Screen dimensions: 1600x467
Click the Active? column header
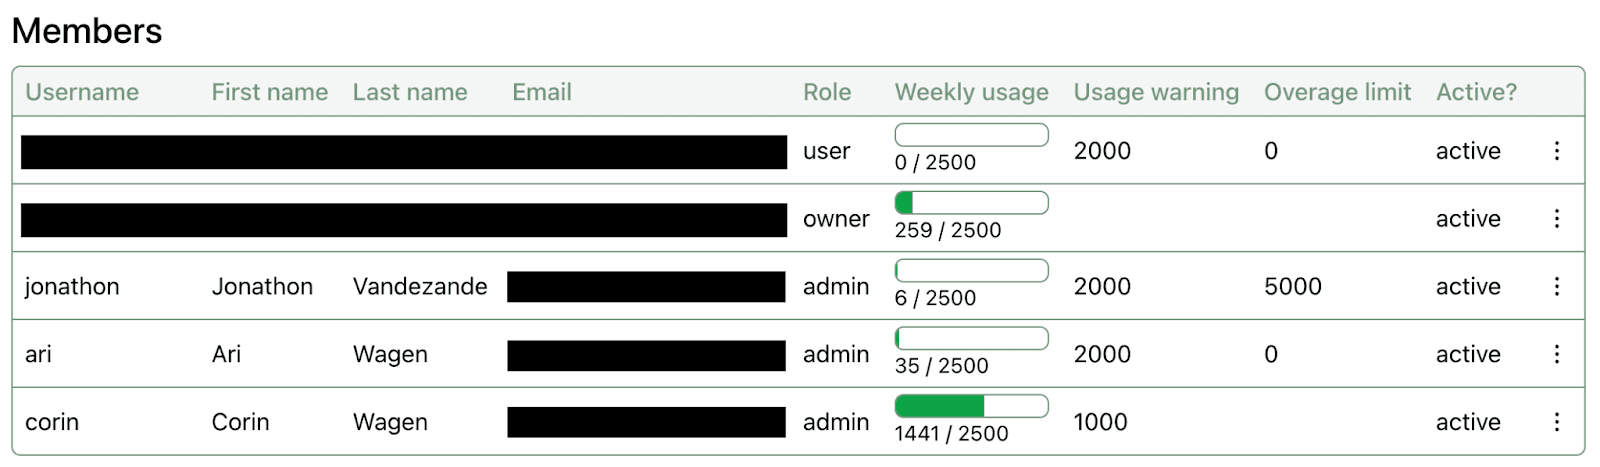coord(1476,92)
